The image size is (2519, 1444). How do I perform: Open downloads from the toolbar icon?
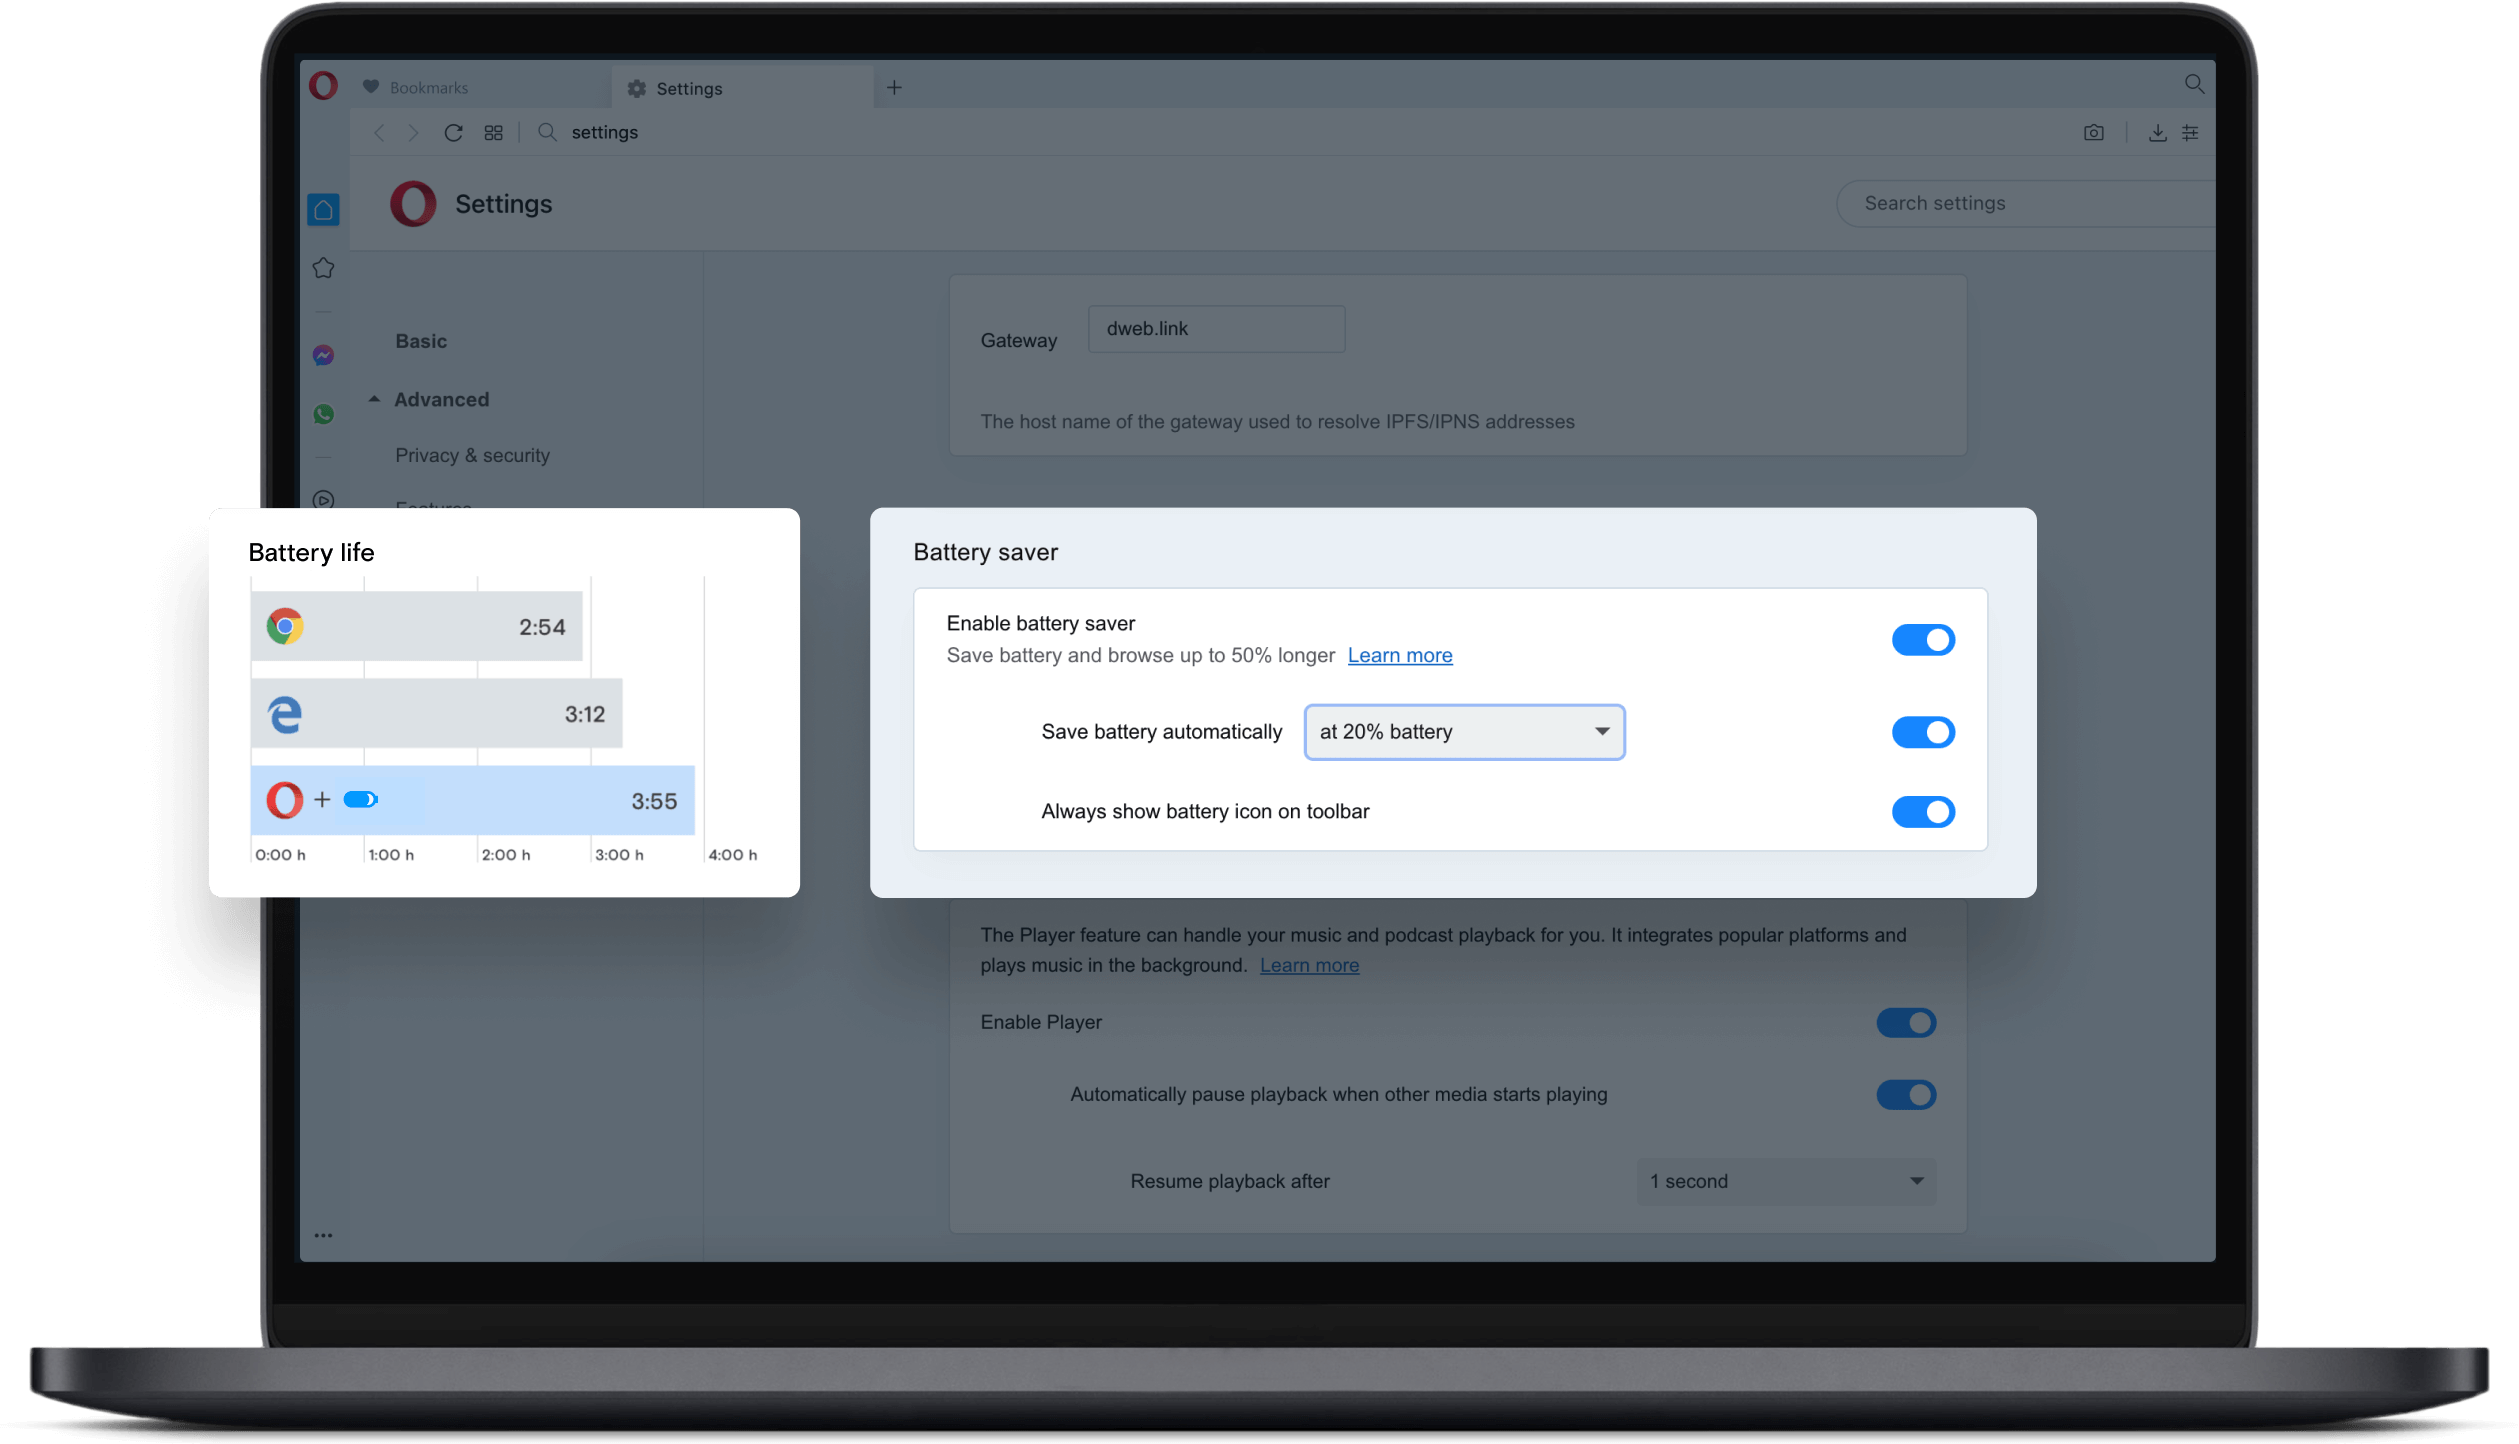coord(2158,132)
